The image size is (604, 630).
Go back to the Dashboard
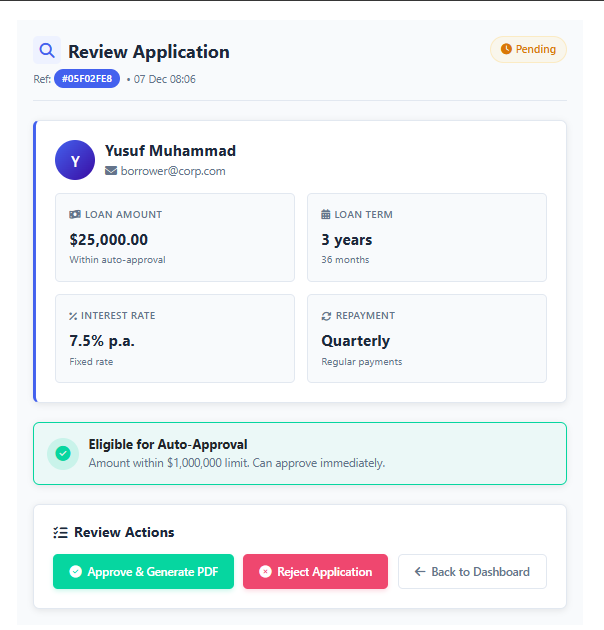click(x=472, y=572)
